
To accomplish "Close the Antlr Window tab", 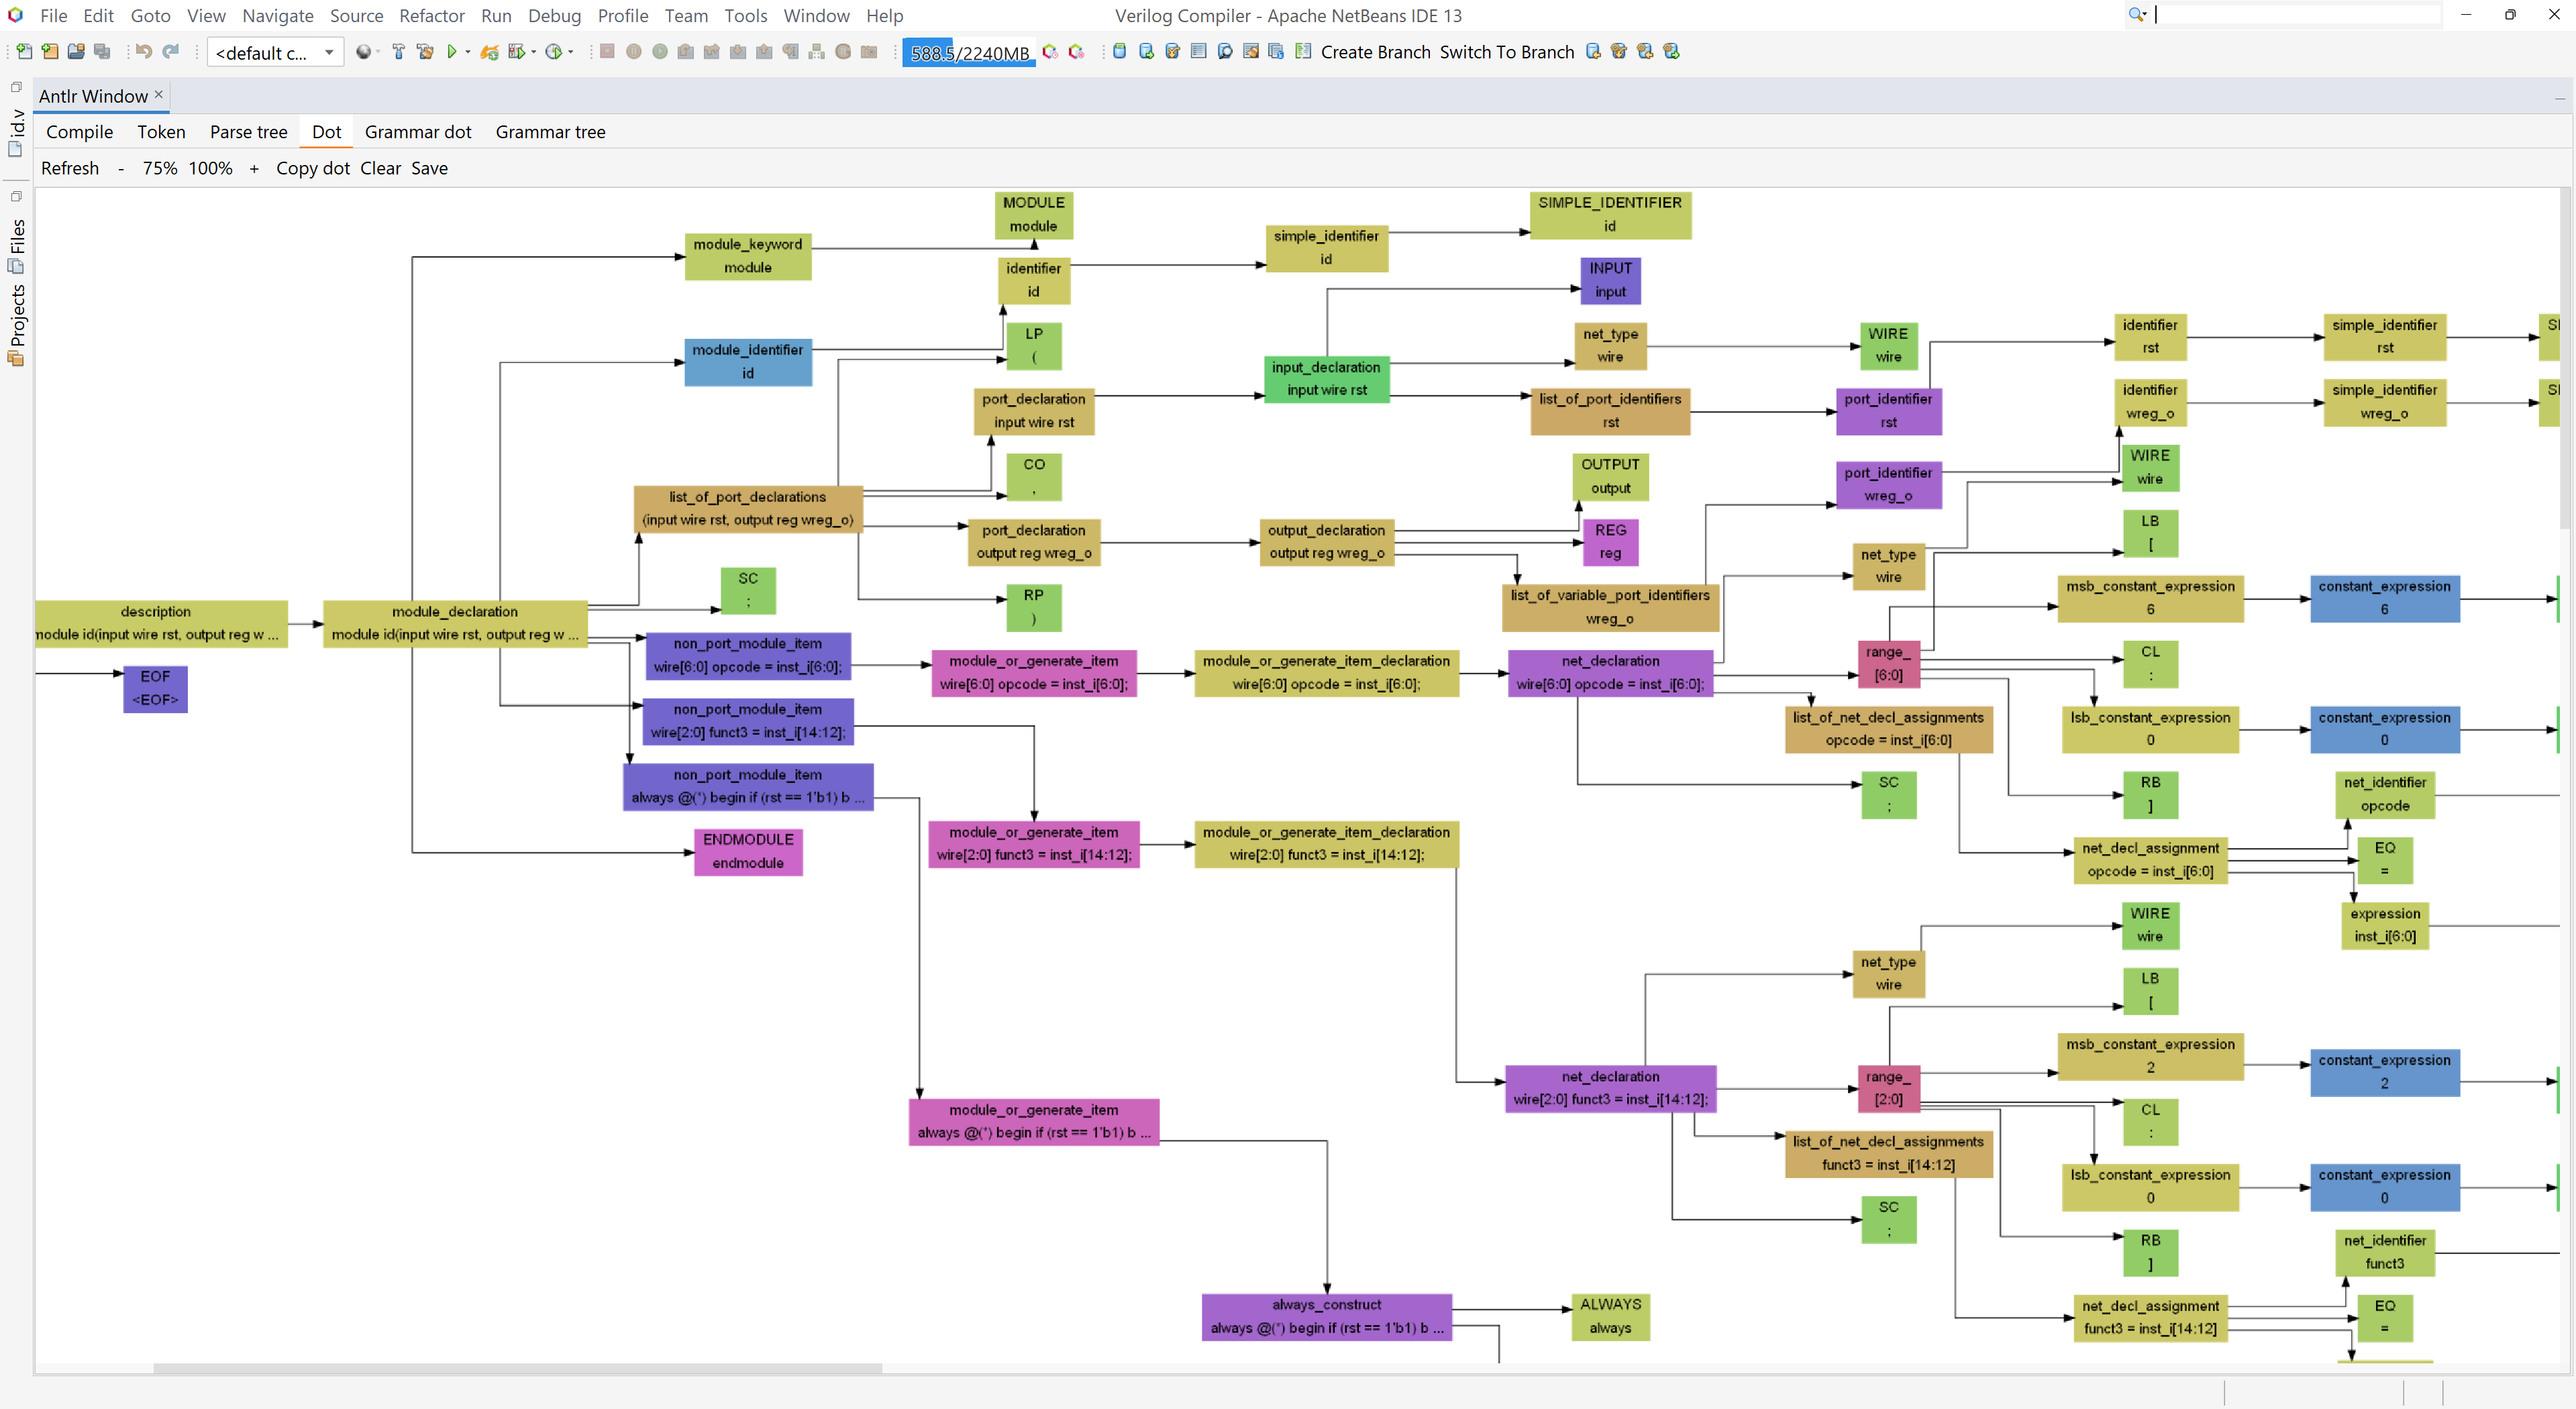I will pyautogui.click(x=158, y=94).
